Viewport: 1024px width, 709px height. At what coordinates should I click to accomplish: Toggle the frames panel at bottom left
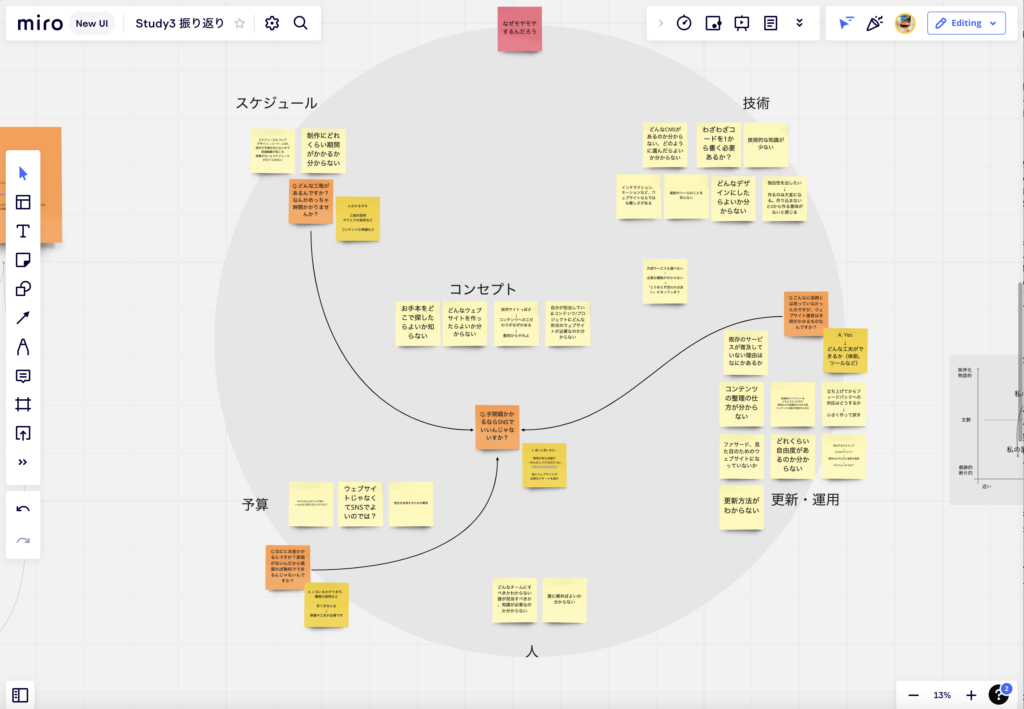pyautogui.click(x=21, y=695)
